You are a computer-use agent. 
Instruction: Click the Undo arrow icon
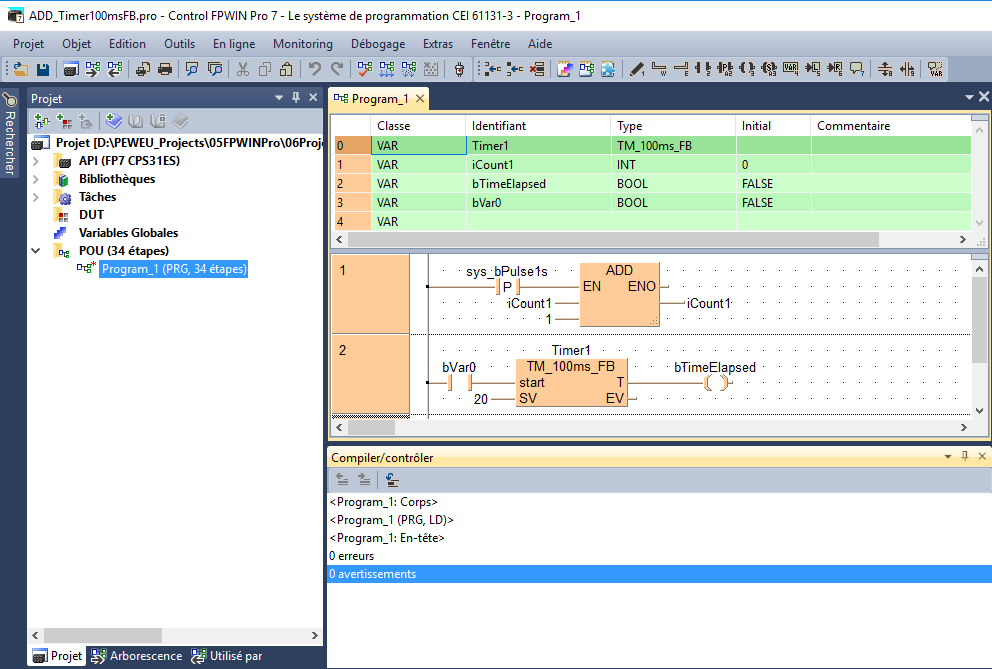tap(315, 70)
